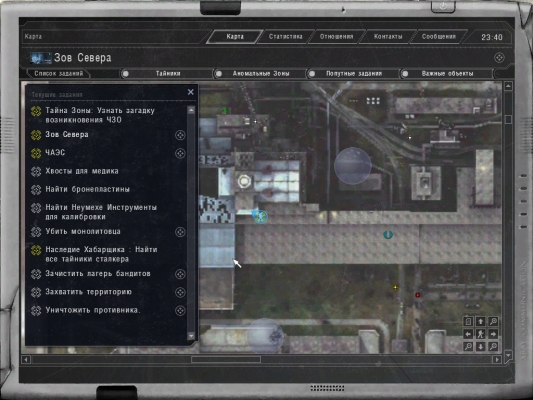533x400 pixels.
Task: Click the green marker near map top
Action: [224, 110]
